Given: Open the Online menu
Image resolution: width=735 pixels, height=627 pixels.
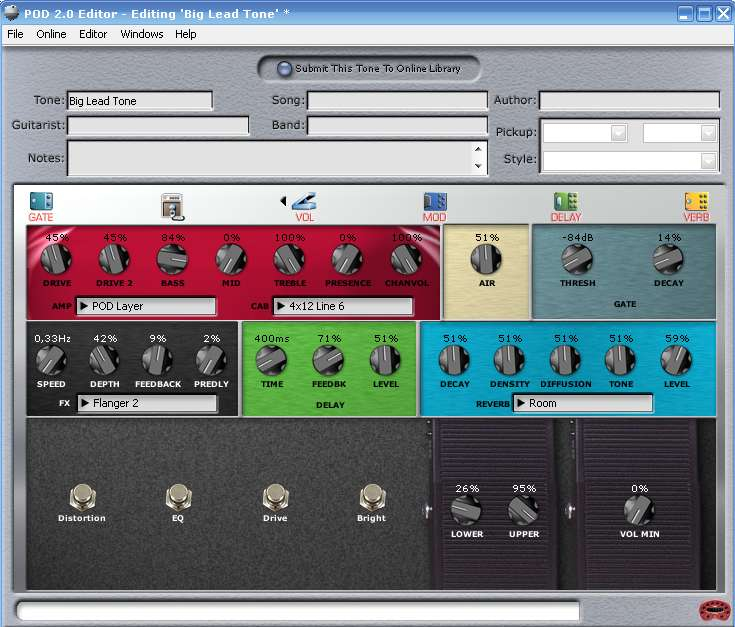Looking at the screenshot, I should point(51,34).
